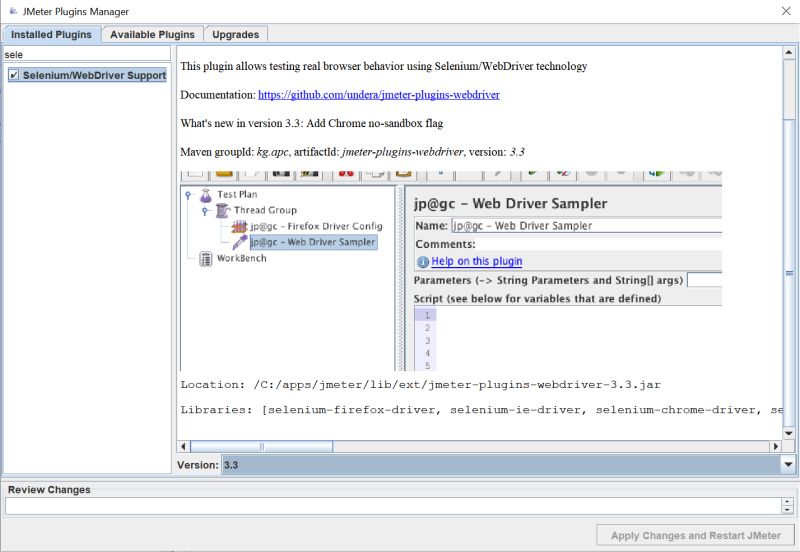Image resolution: width=800 pixels, height=552 pixels.
Task: Select the WorkBench tree row
Action: [x=241, y=258]
